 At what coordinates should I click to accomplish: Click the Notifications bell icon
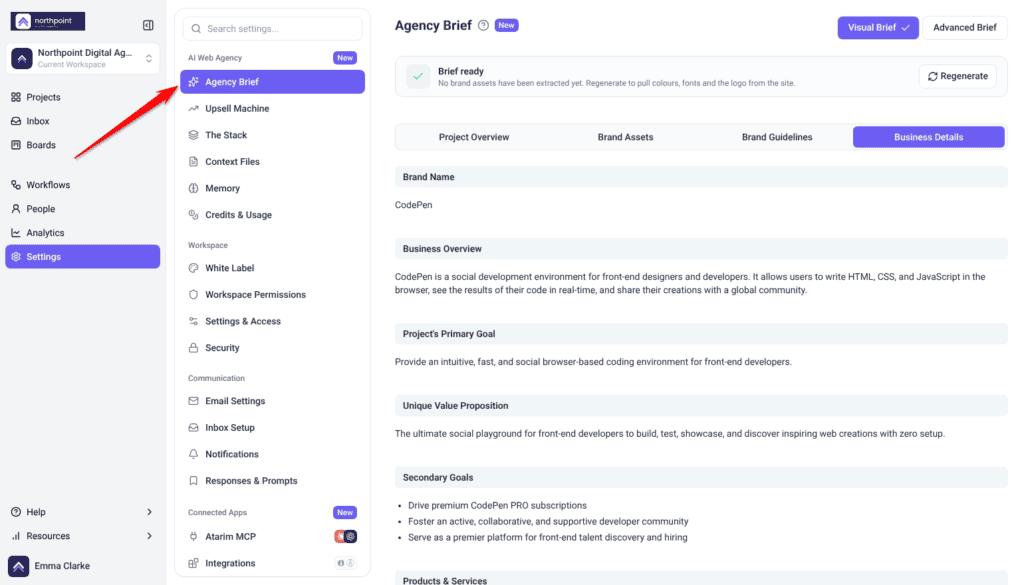click(x=193, y=454)
